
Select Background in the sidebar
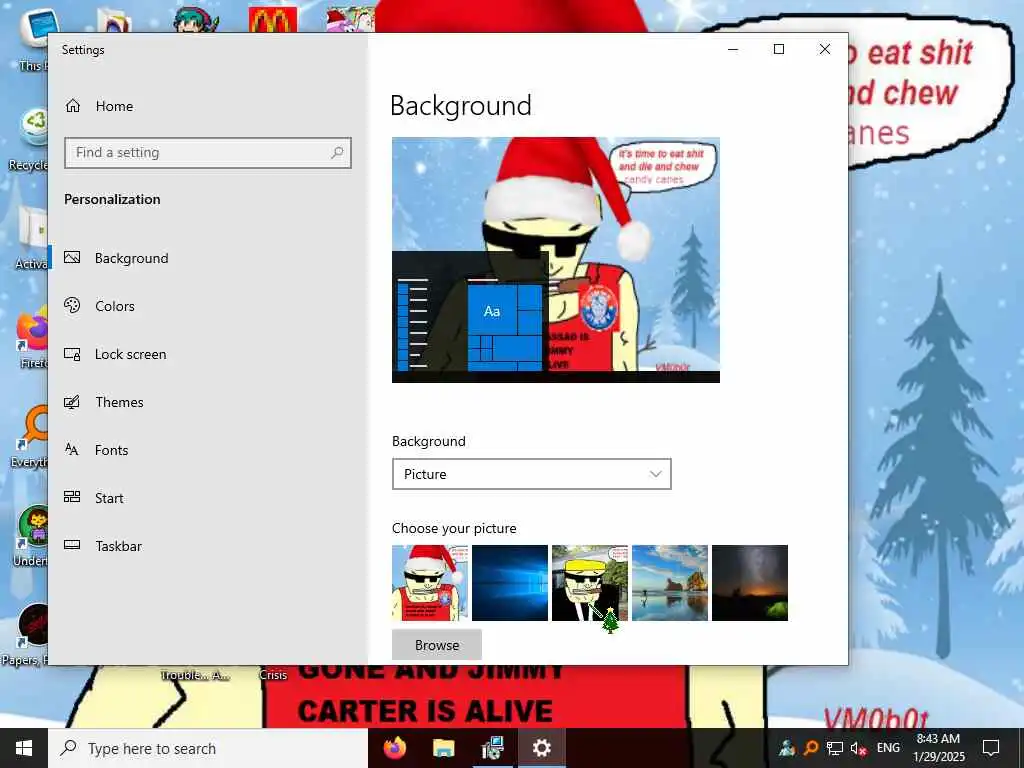pos(208,258)
